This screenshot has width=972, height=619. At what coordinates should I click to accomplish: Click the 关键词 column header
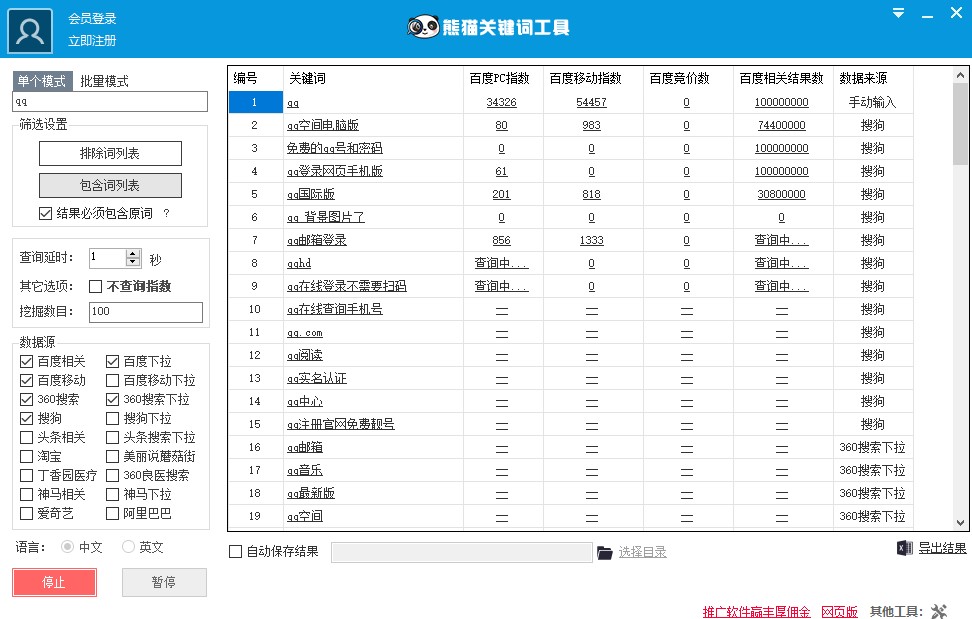click(x=307, y=78)
